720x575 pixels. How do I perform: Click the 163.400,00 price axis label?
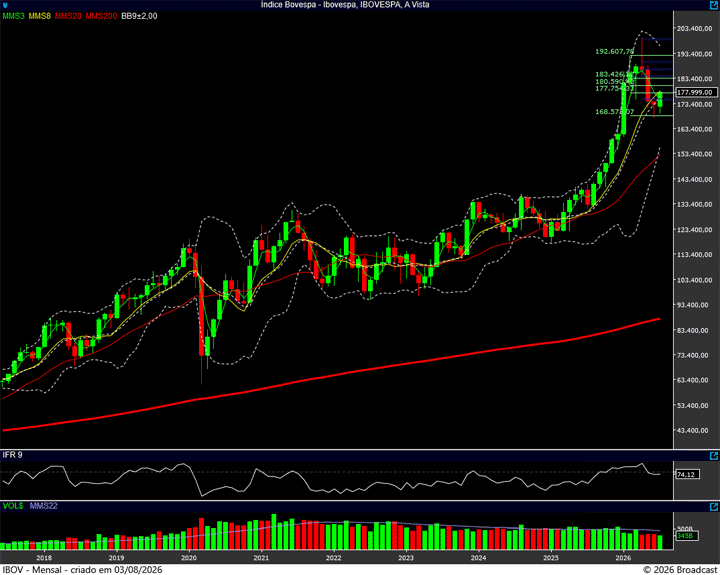[x=695, y=130]
